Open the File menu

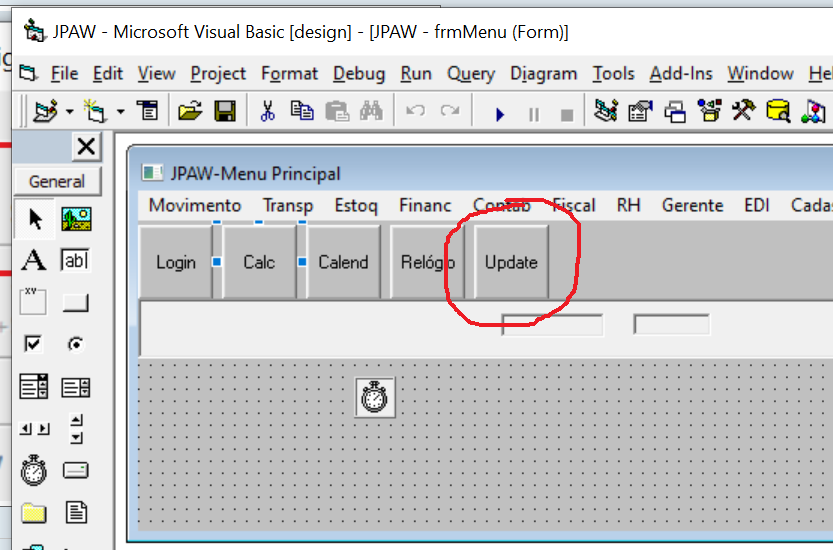pos(64,73)
